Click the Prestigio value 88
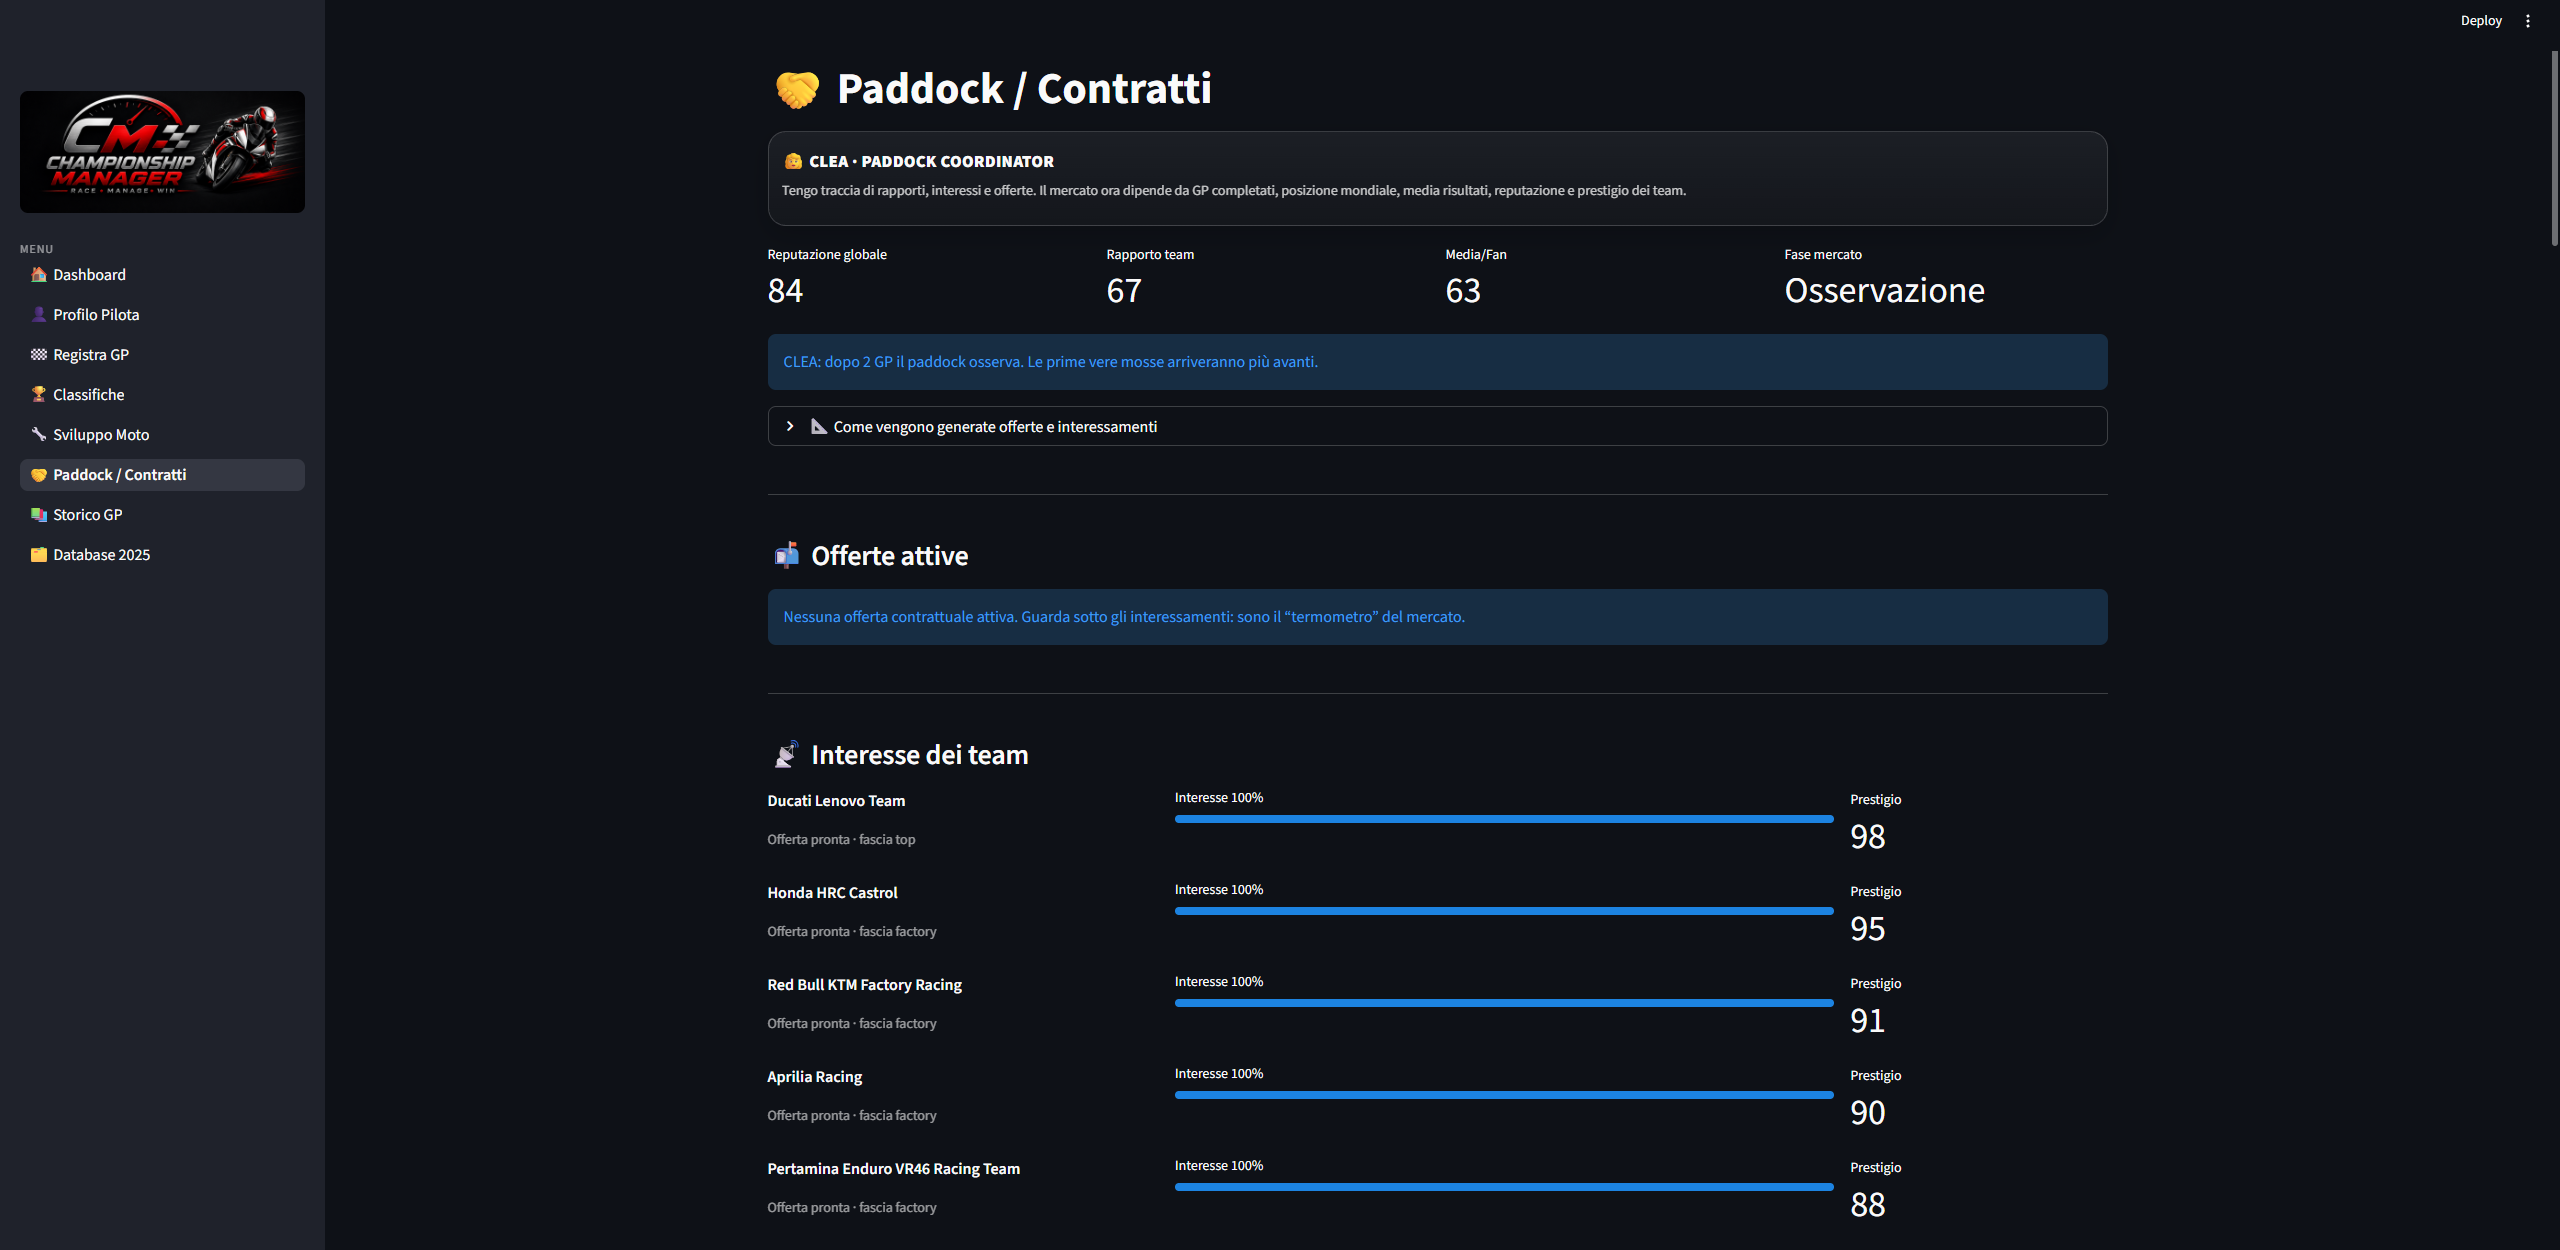Screen dimensions: 2560x1250 (1867, 1204)
